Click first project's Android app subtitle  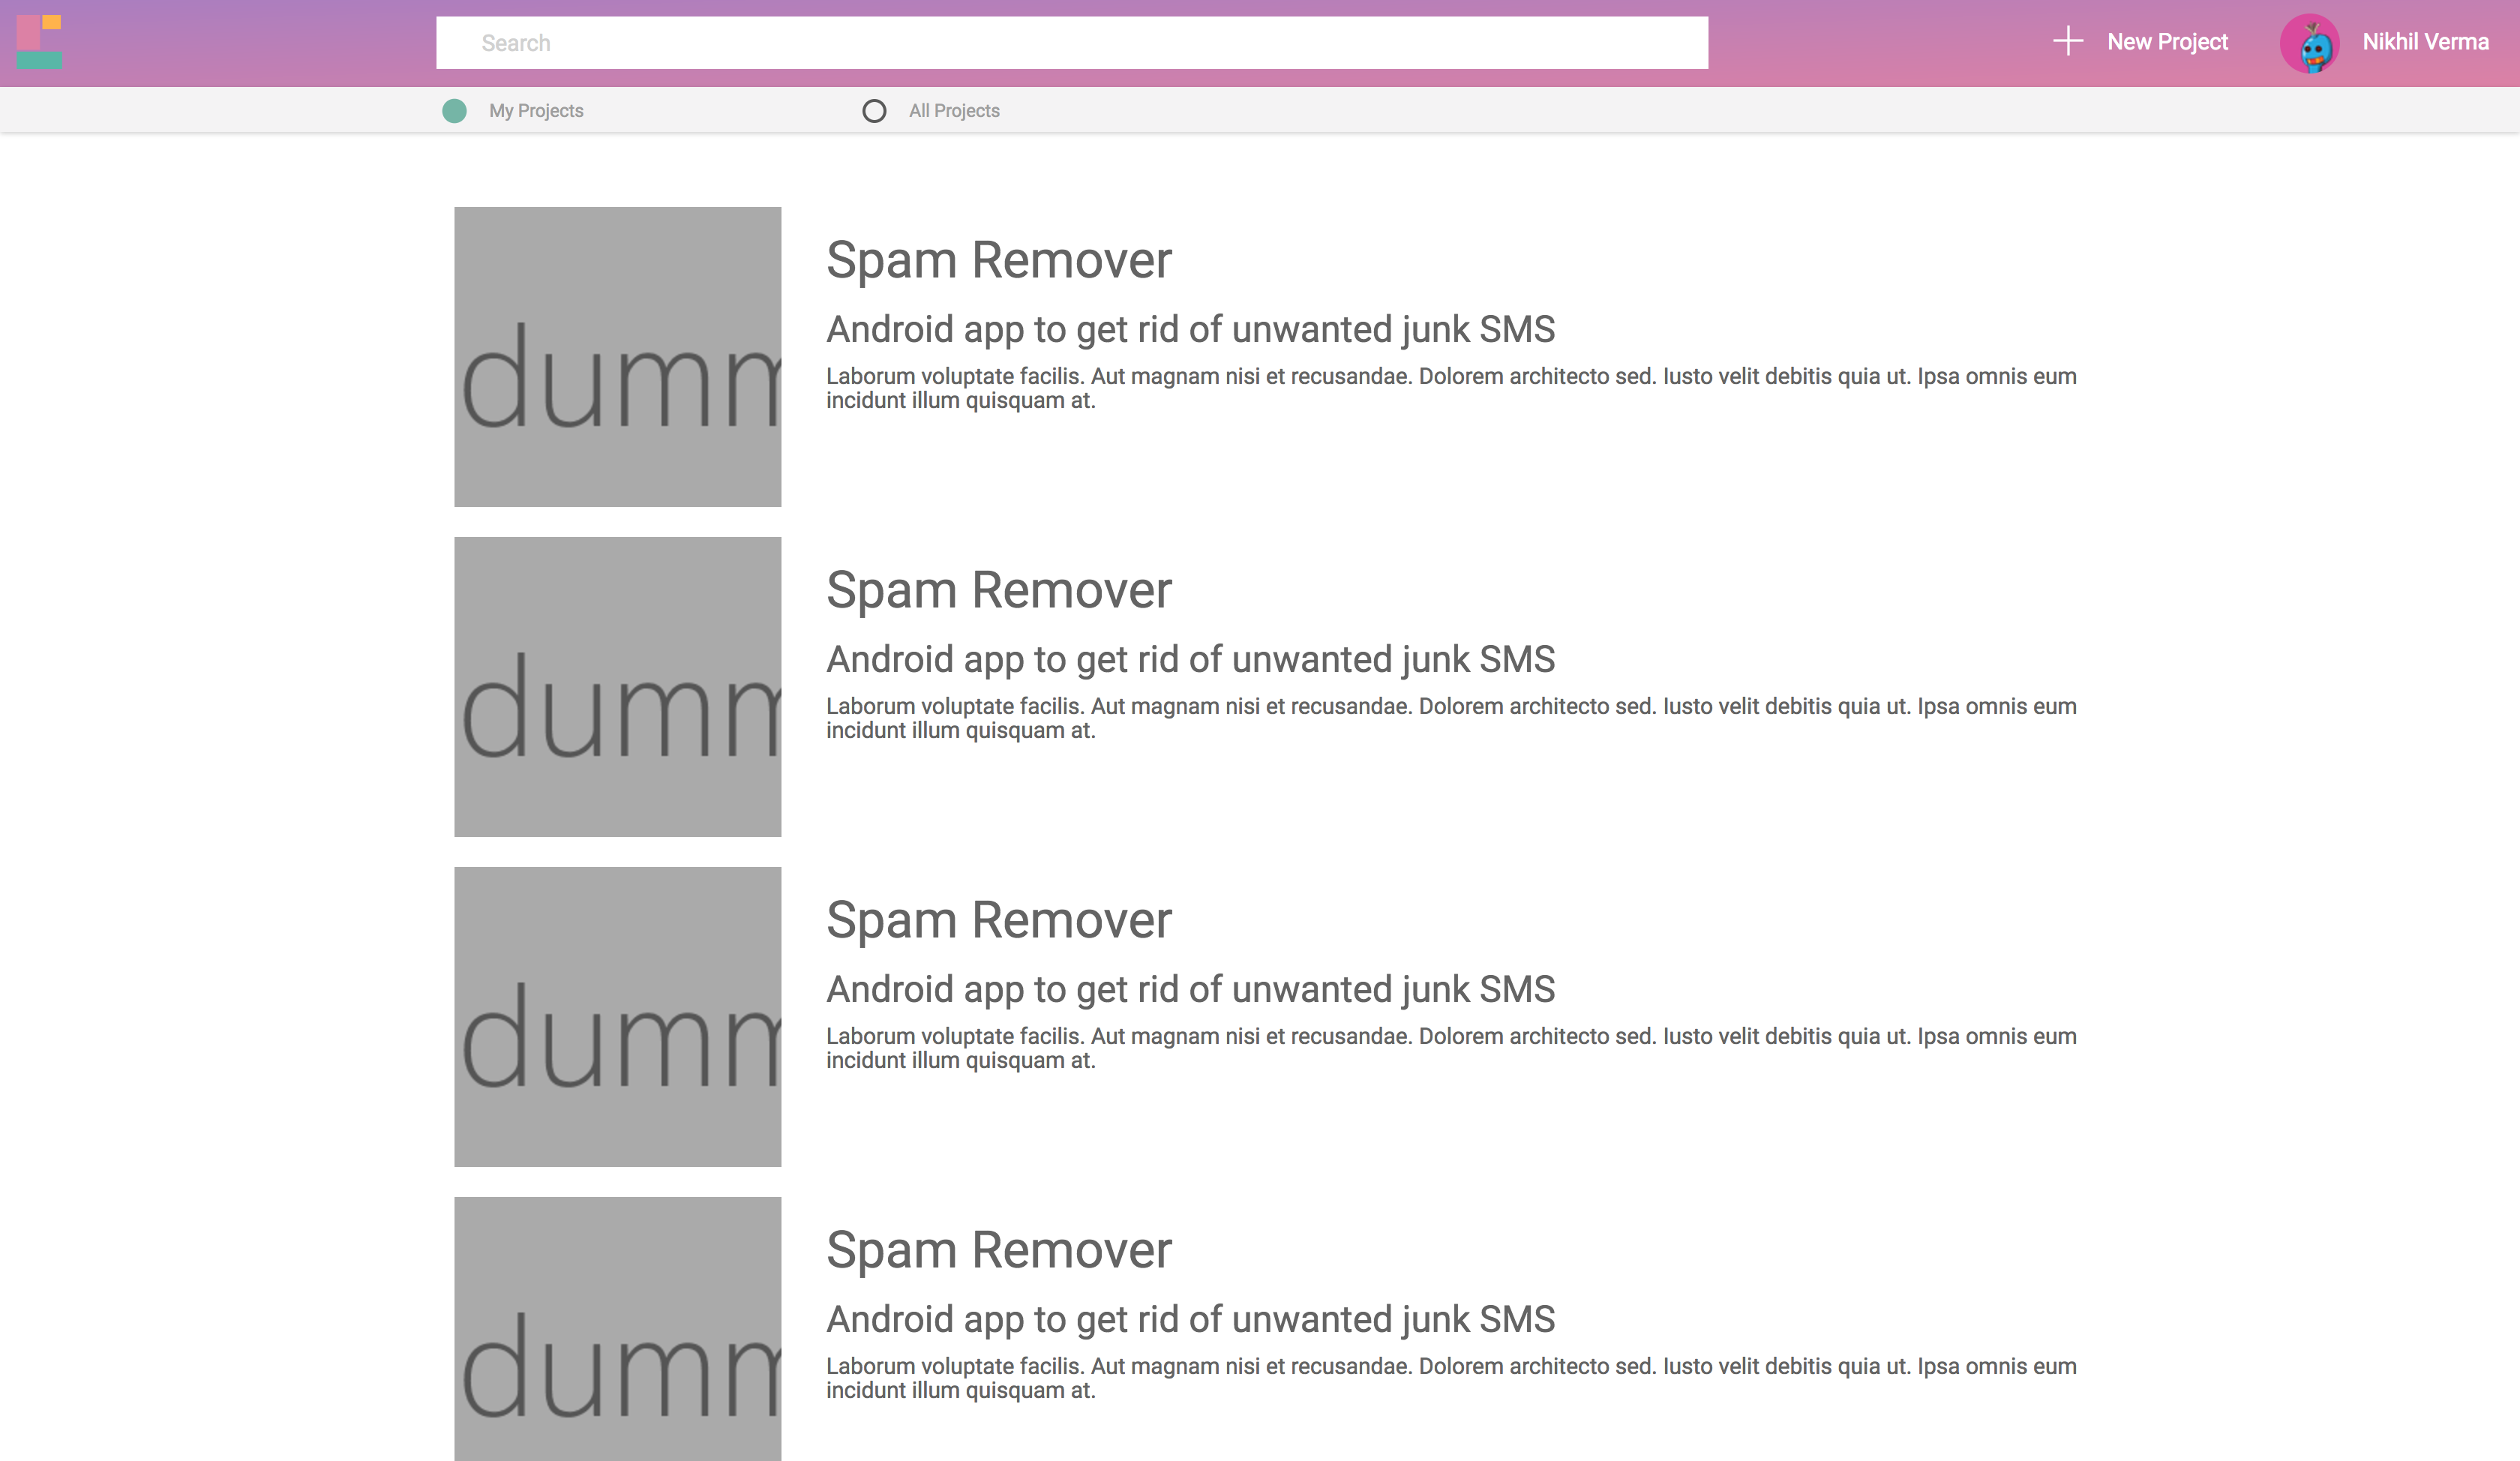[x=1190, y=330]
